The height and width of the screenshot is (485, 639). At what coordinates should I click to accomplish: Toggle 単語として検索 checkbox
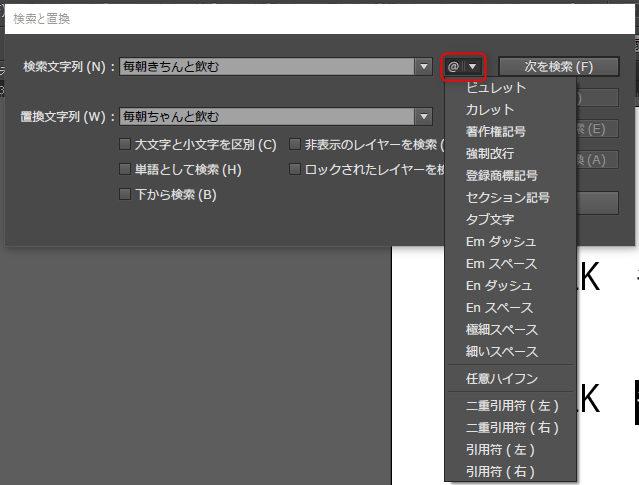coord(125,170)
